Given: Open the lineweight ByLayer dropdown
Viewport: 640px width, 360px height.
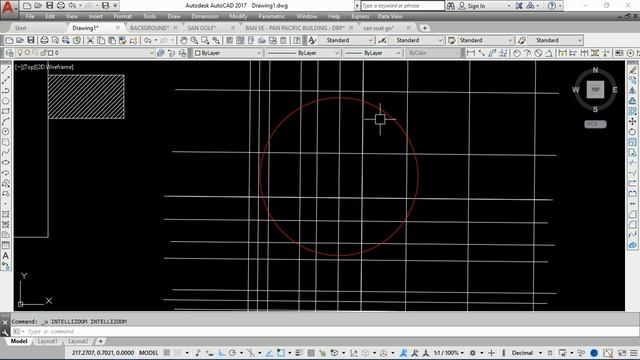Looking at the screenshot, I should coord(372,53).
